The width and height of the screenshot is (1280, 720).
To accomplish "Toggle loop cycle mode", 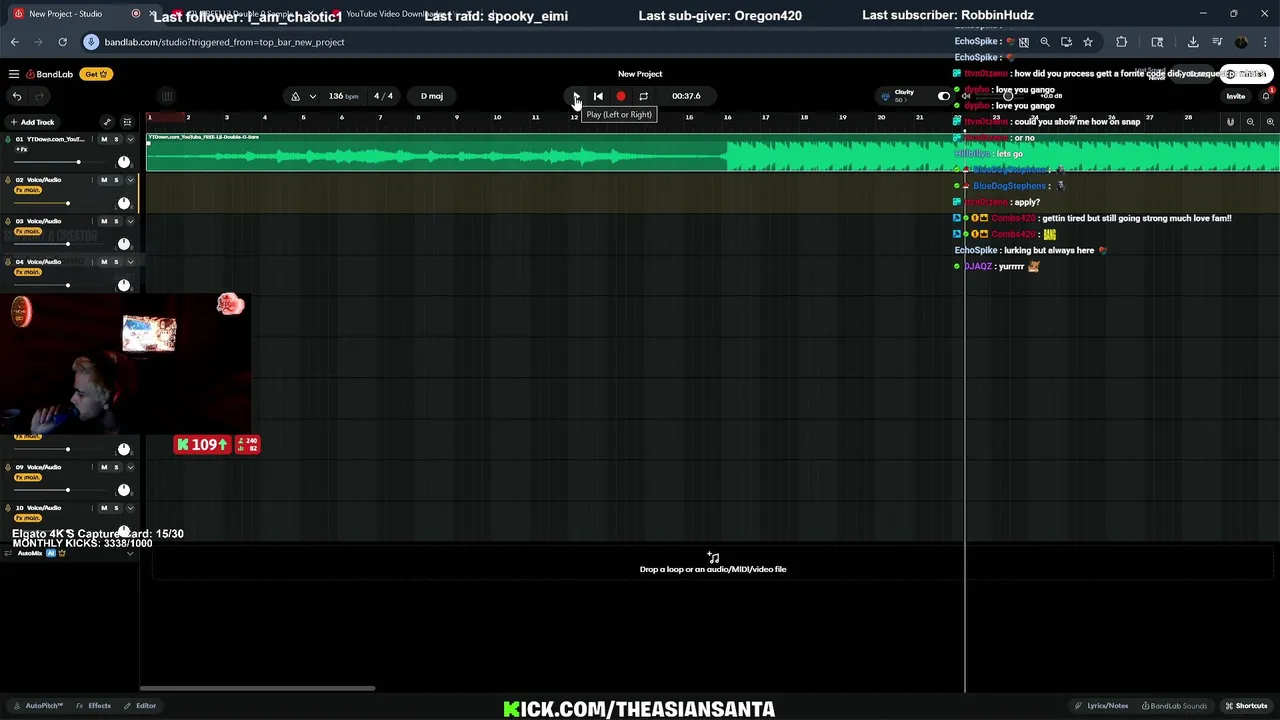I will [643, 96].
